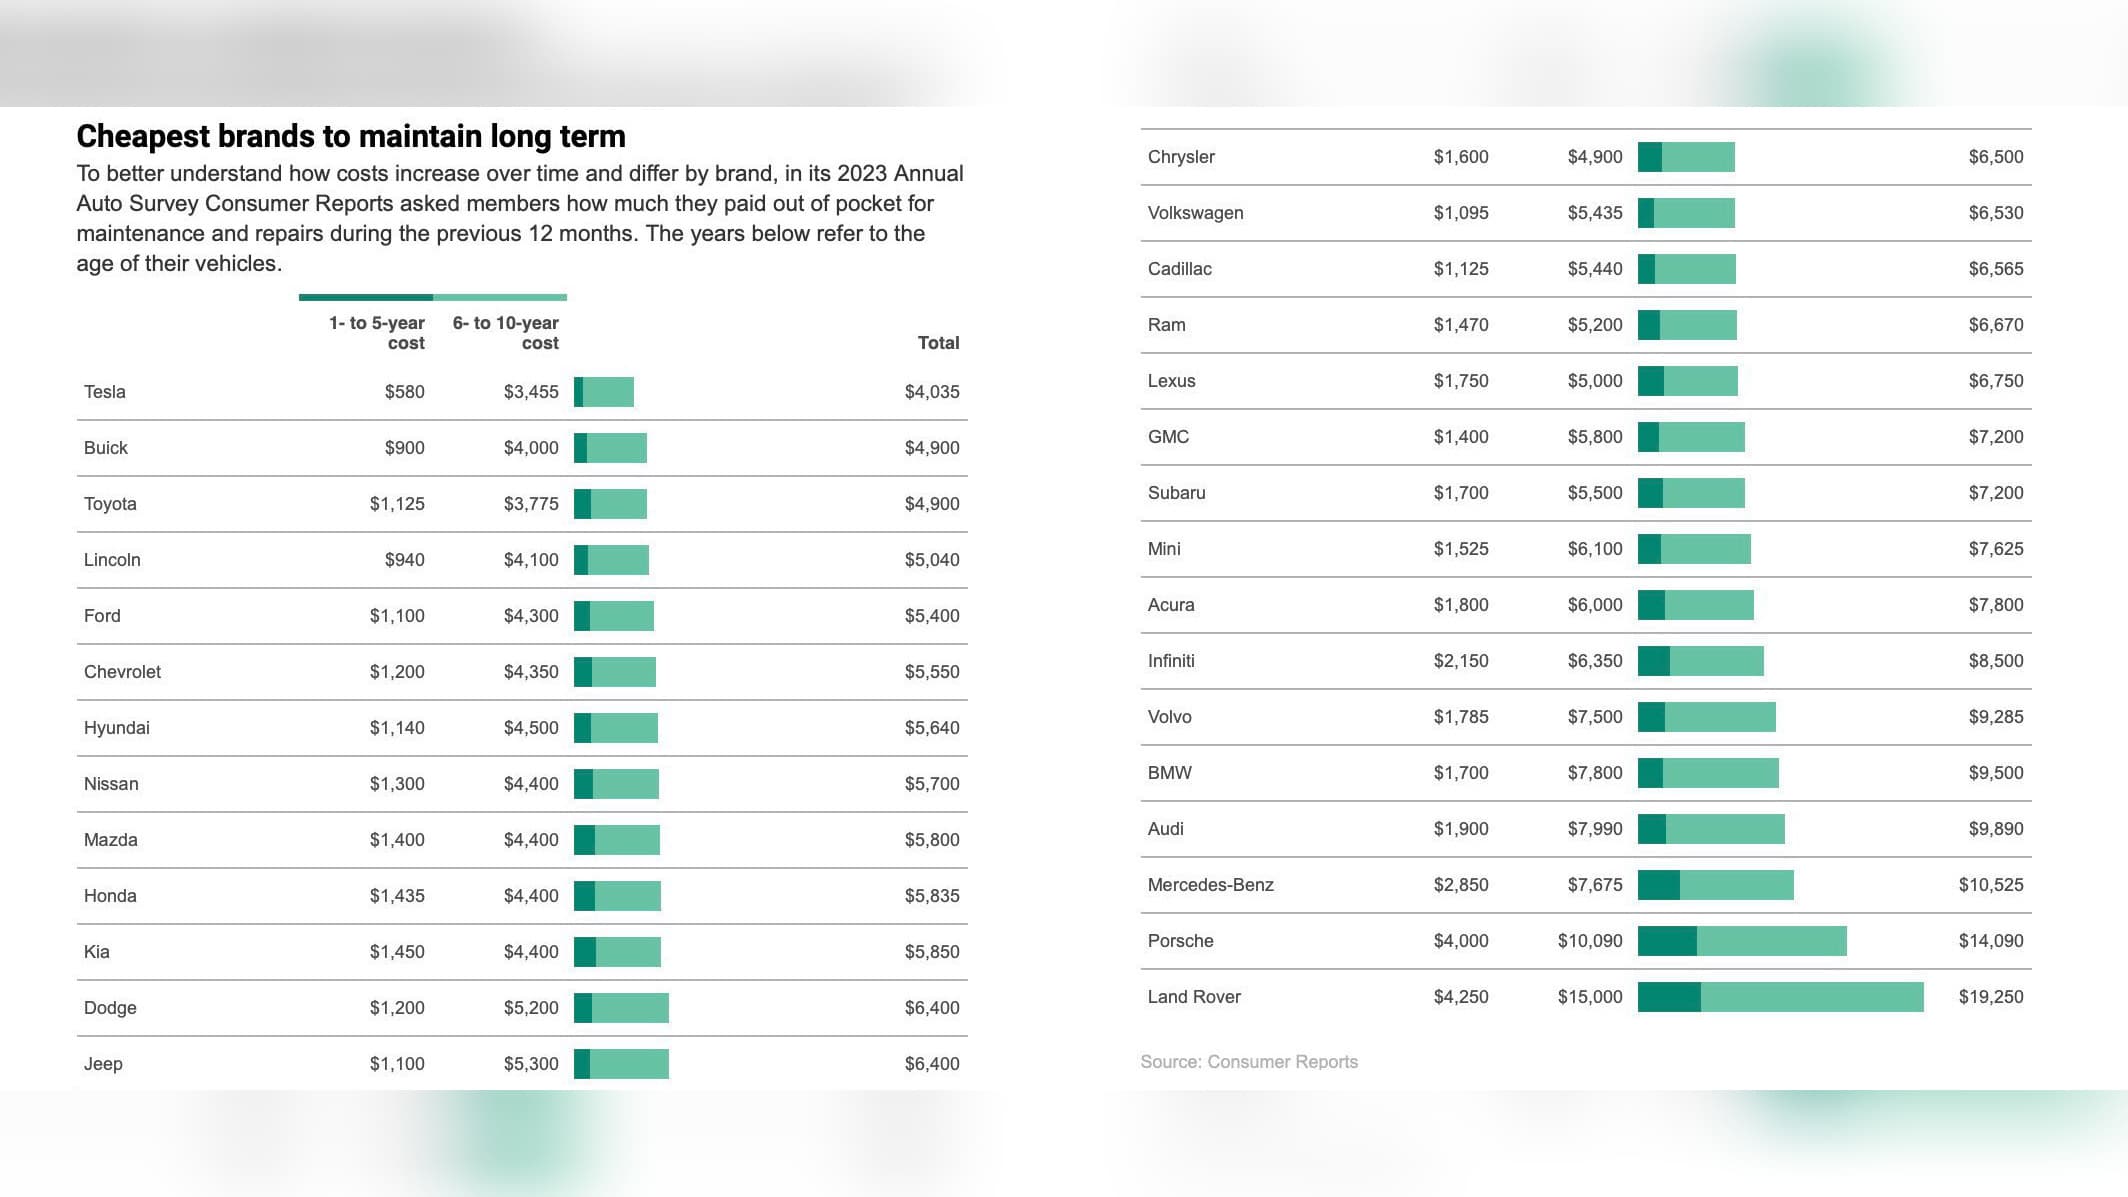Screen dimensions: 2128x1197
Task: Click the "1- to 5-year cost" column header
Action: tap(377, 333)
